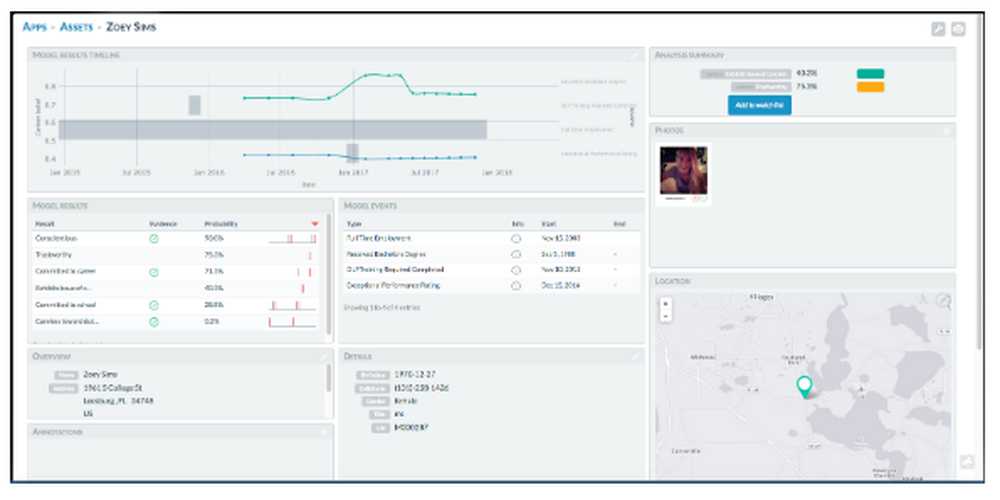The height and width of the screenshot is (500, 1000).
Task: Click the red sort arrow in Model Results
Action: (314, 224)
